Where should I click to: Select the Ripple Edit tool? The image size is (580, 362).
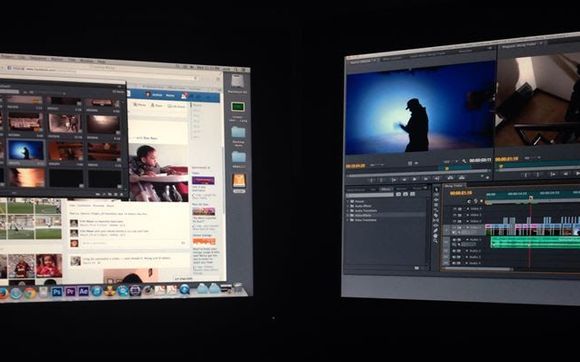(x=436, y=200)
